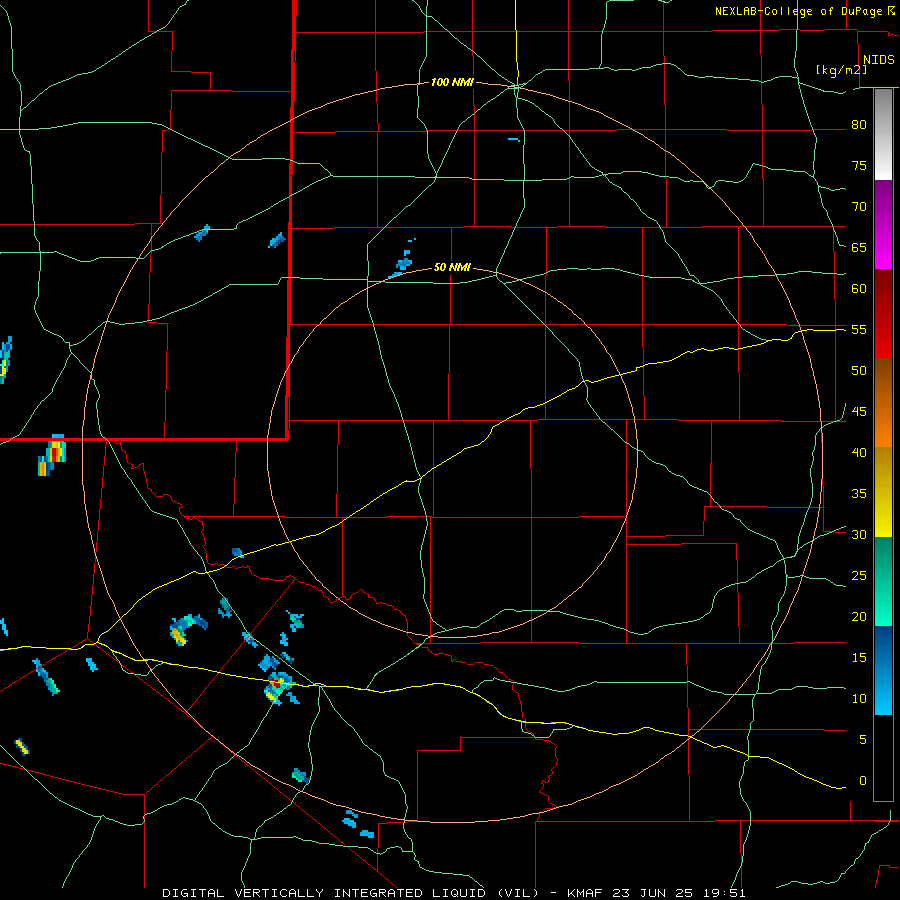The height and width of the screenshot is (900, 900).
Task: Click the 40 value on color scale
Action: click(x=859, y=453)
